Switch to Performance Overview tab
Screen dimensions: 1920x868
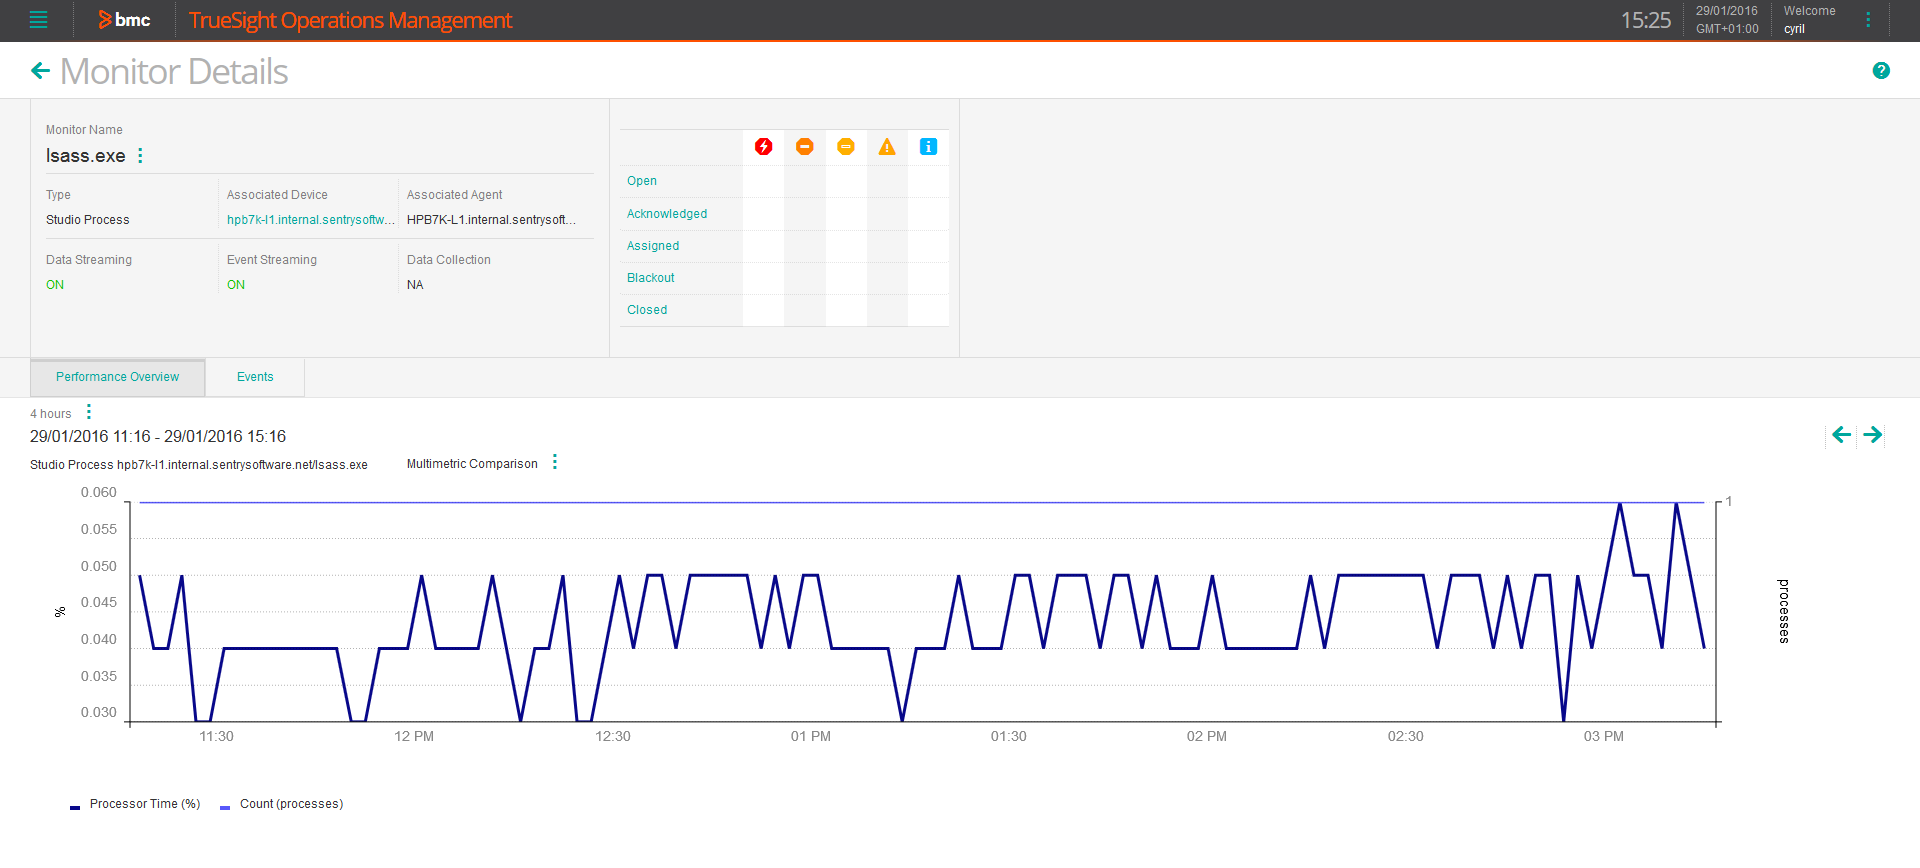[118, 377]
